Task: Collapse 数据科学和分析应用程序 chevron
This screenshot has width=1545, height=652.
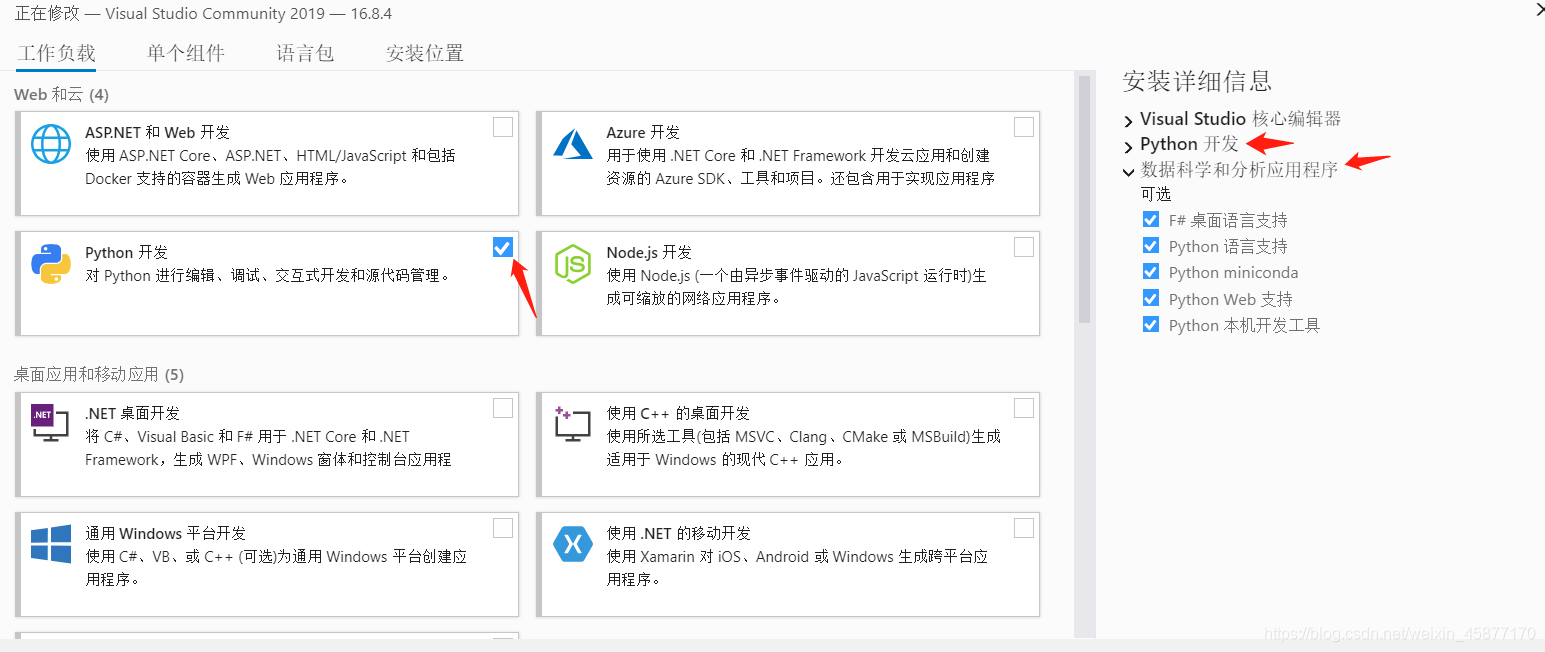Action: (x=1129, y=172)
